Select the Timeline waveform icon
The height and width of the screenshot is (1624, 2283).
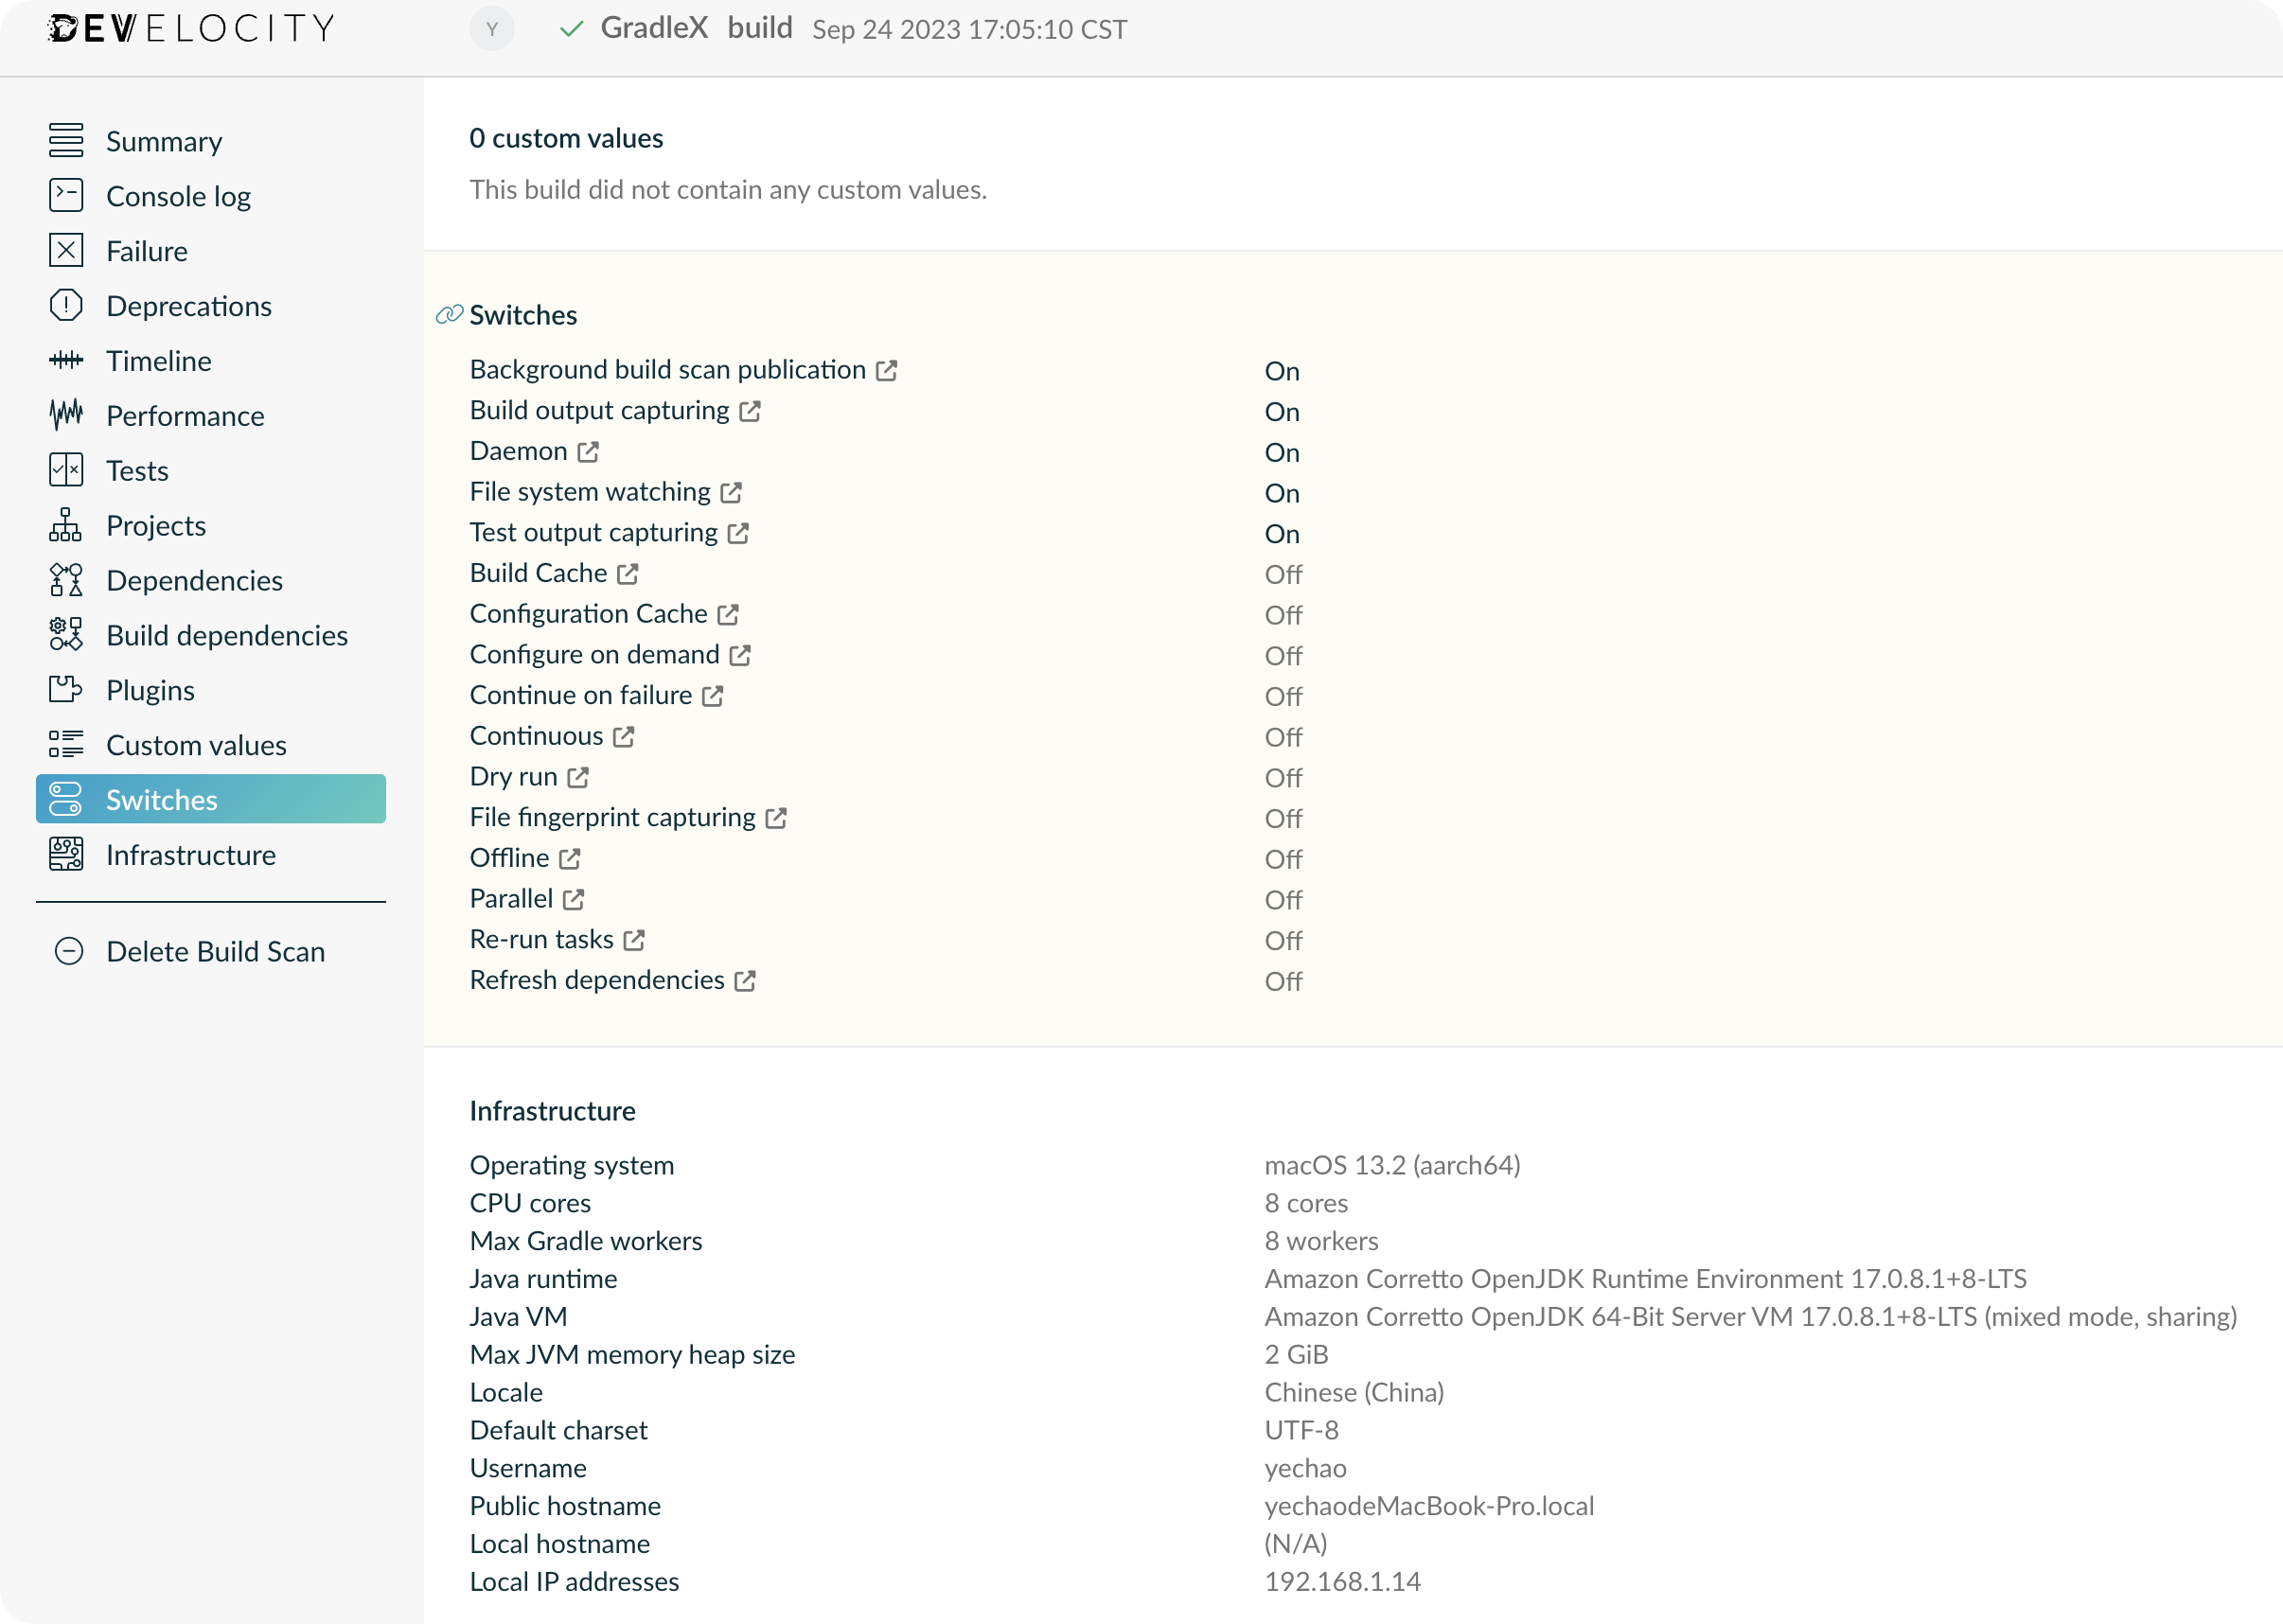(x=66, y=361)
